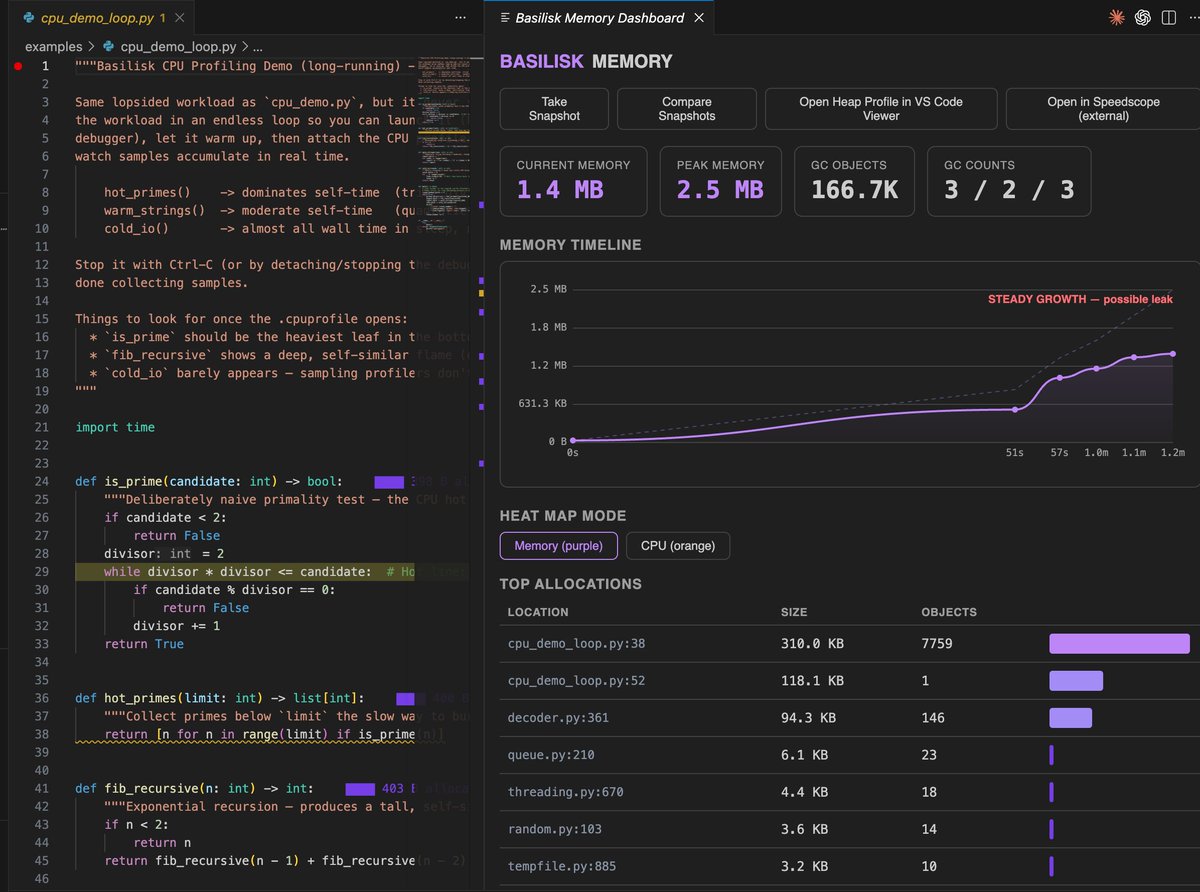The width and height of the screenshot is (1200, 892).
Task: Switch to the cpu_demo_loop.py editor tab
Action: [94, 18]
